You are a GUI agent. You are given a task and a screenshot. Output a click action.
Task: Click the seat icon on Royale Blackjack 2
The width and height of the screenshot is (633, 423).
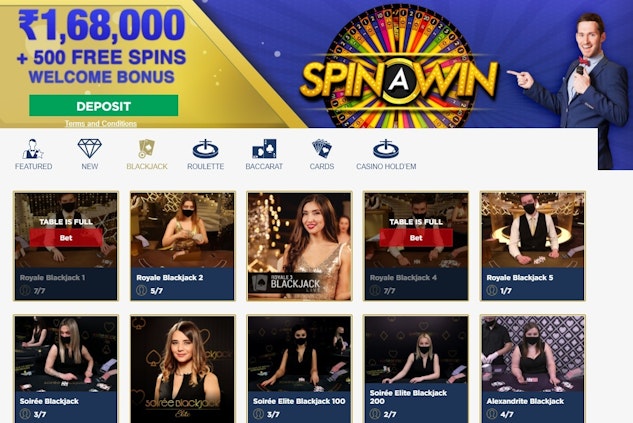[141, 290]
